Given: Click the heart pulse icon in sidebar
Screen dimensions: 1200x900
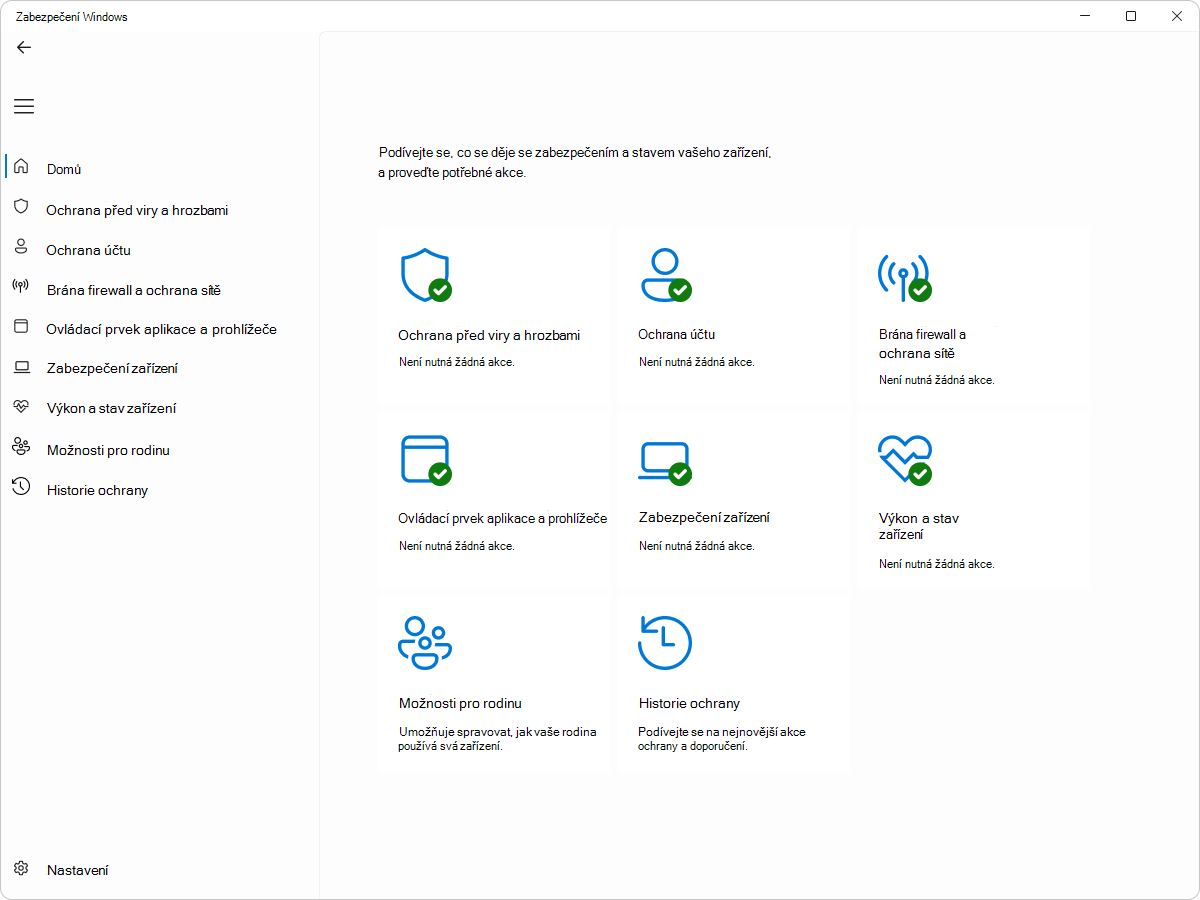Looking at the screenshot, I should click(x=21, y=407).
